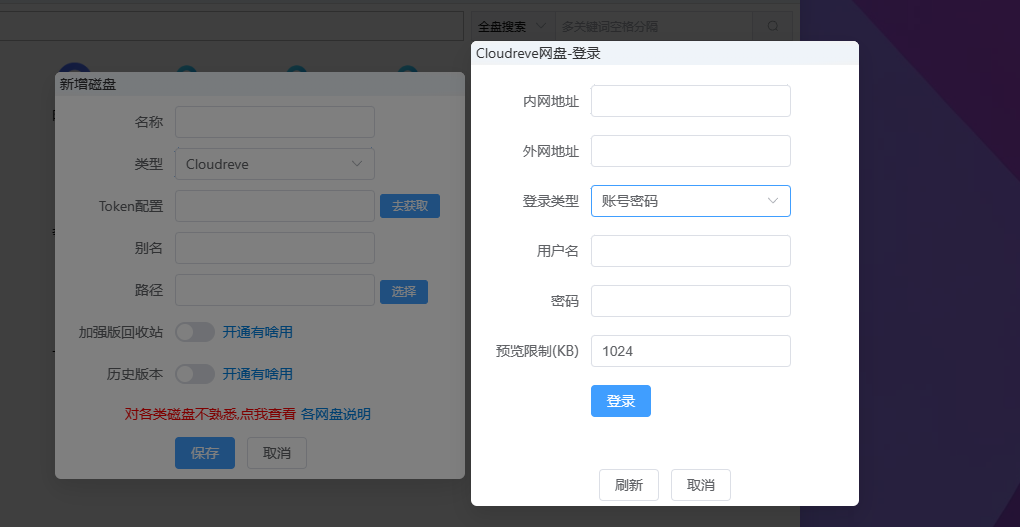Click the 刷新 button in login dialog

tap(629, 485)
